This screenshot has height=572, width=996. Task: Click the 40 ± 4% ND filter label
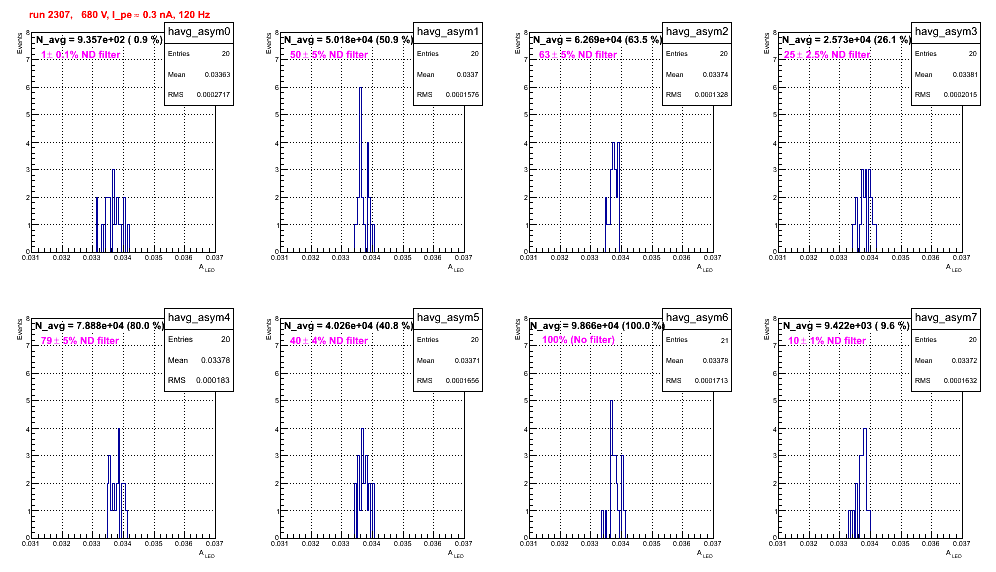click(329, 341)
